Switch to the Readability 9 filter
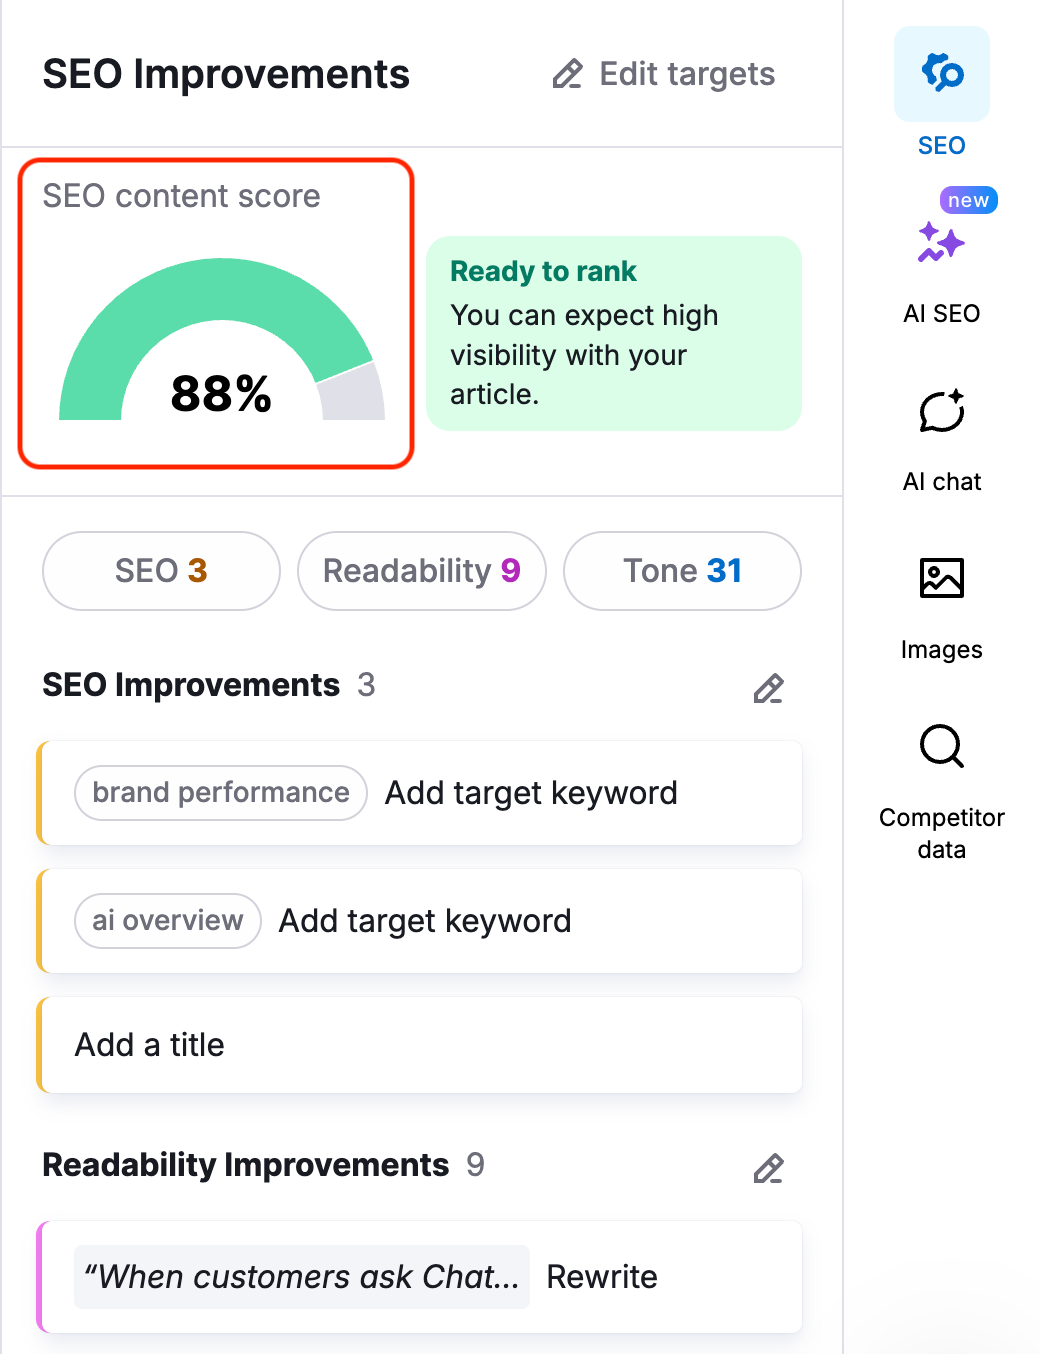The image size is (1040, 1354). [x=421, y=571]
